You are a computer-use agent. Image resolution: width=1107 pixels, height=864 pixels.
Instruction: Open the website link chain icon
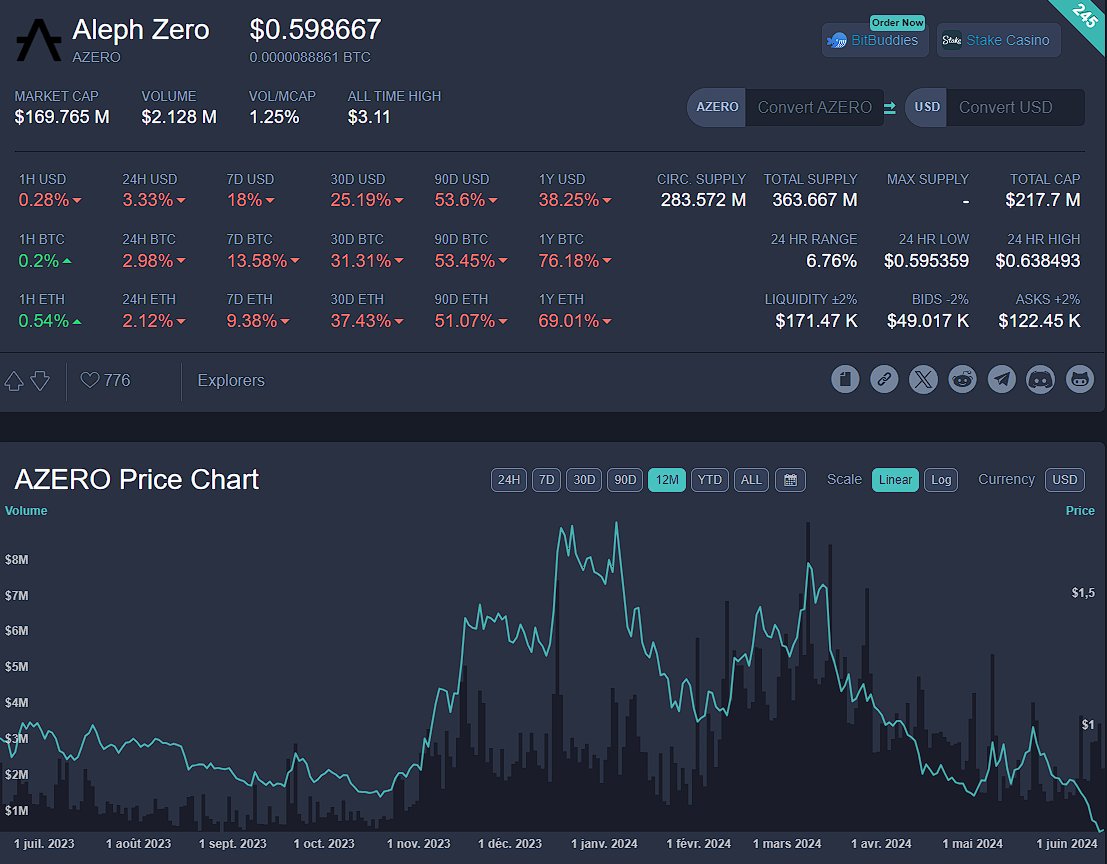click(x=884, y=379)
